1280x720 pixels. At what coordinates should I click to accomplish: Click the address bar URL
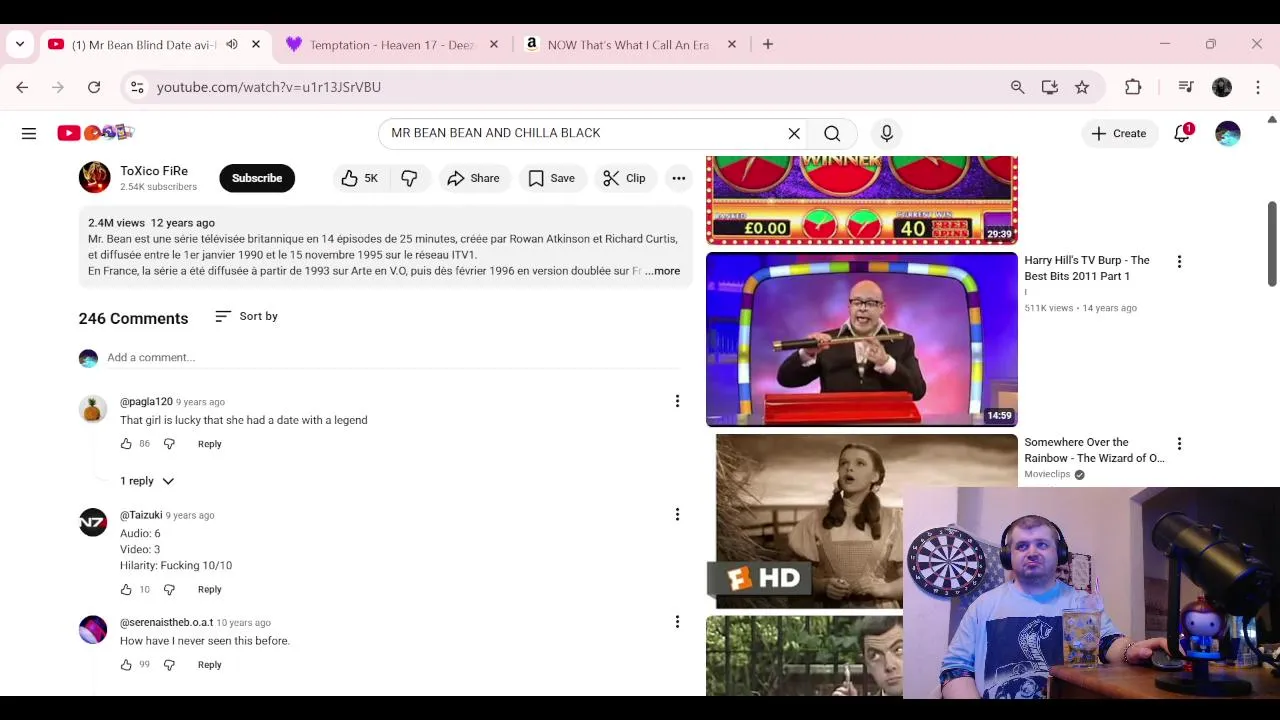pos(269,87)
